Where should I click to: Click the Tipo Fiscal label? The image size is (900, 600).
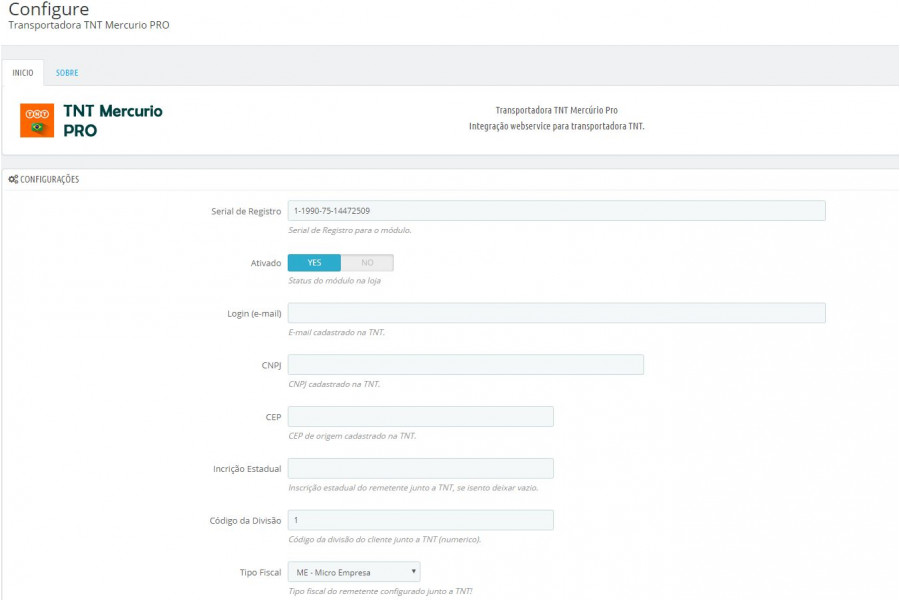[x=261, y=572]
